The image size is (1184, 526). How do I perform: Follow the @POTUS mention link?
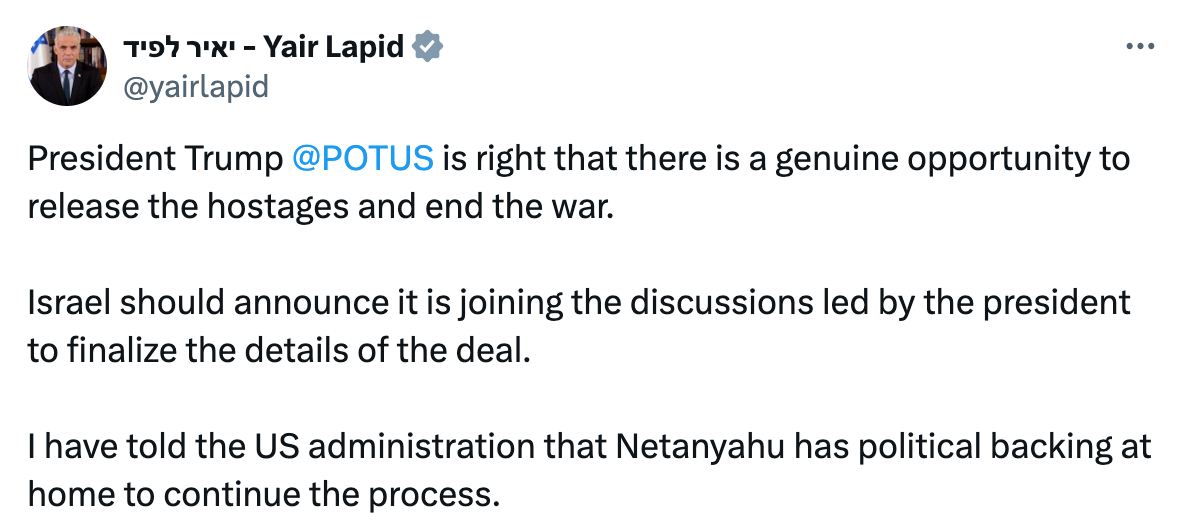(364, 158)
